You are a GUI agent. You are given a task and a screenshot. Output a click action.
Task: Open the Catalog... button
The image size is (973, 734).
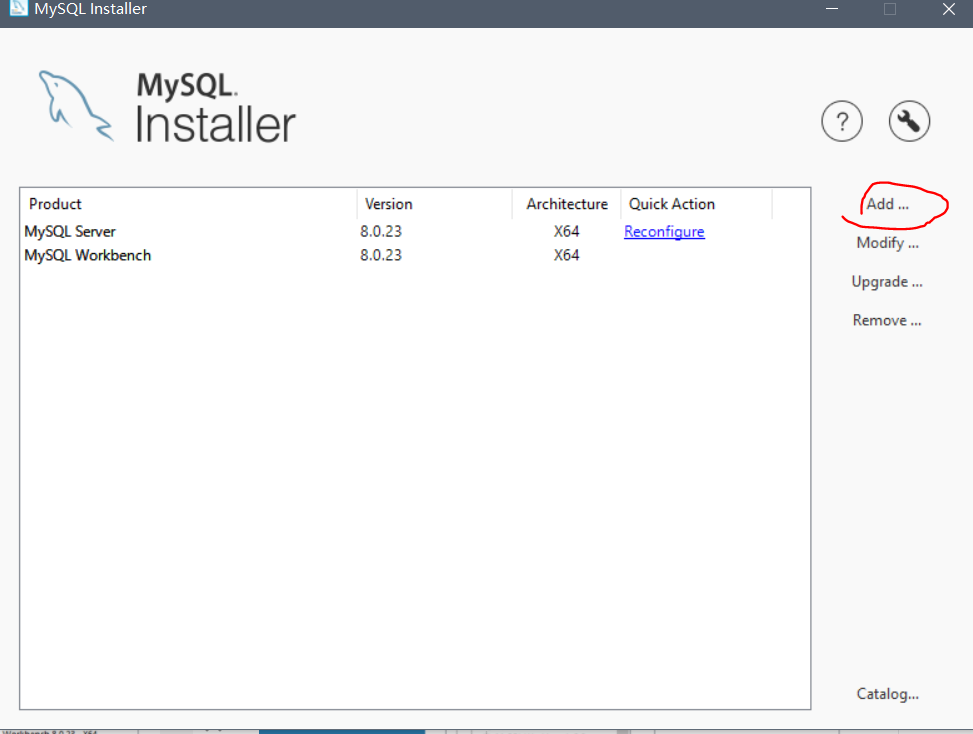(x=887, y=694)
